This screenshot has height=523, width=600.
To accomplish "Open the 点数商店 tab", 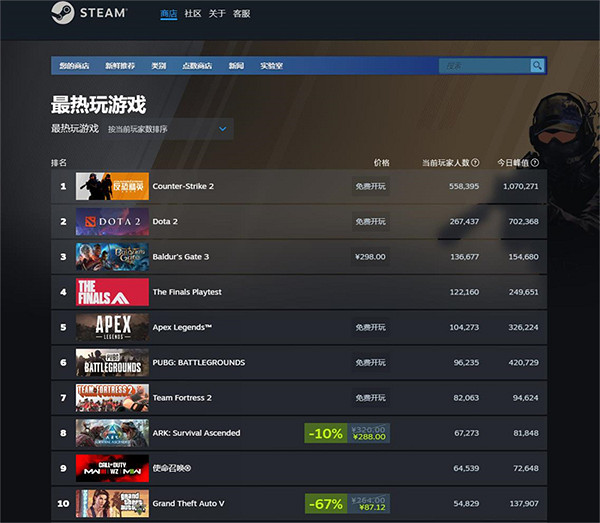I will point(197,66).
